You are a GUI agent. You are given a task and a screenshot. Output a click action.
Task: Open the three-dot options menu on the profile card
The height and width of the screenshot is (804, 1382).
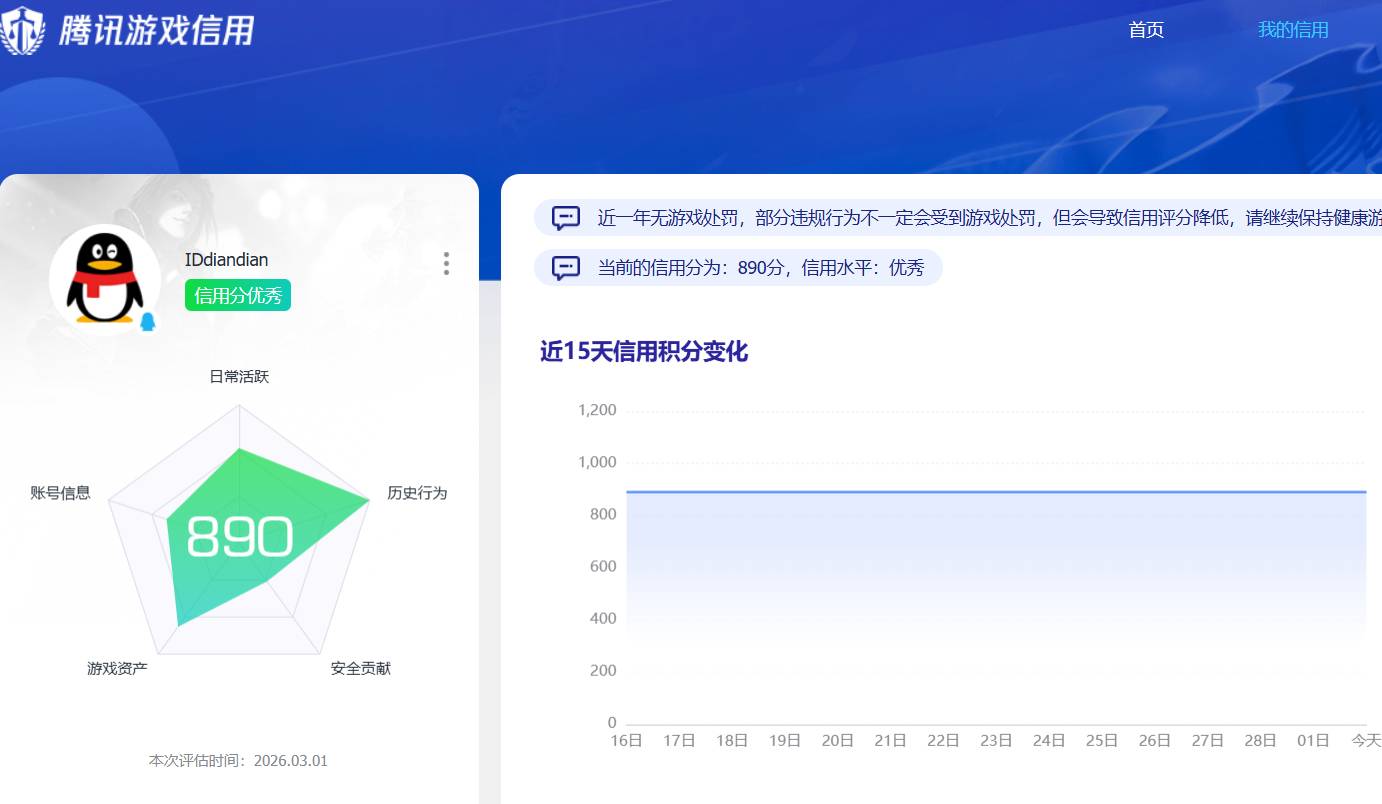click(x=445, y=263)
